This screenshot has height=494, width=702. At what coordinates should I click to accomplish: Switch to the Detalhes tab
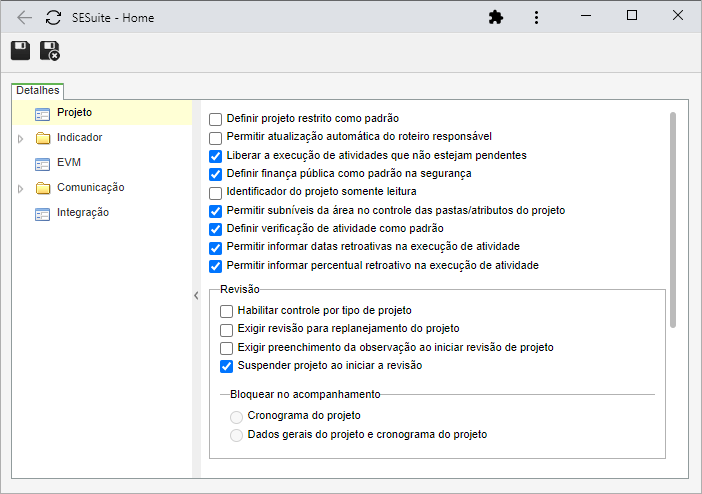38,90
